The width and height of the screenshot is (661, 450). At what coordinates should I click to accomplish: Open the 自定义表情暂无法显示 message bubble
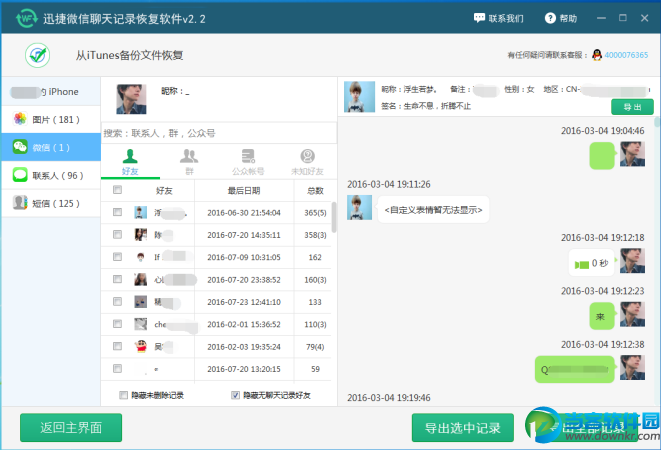point(433,210)
